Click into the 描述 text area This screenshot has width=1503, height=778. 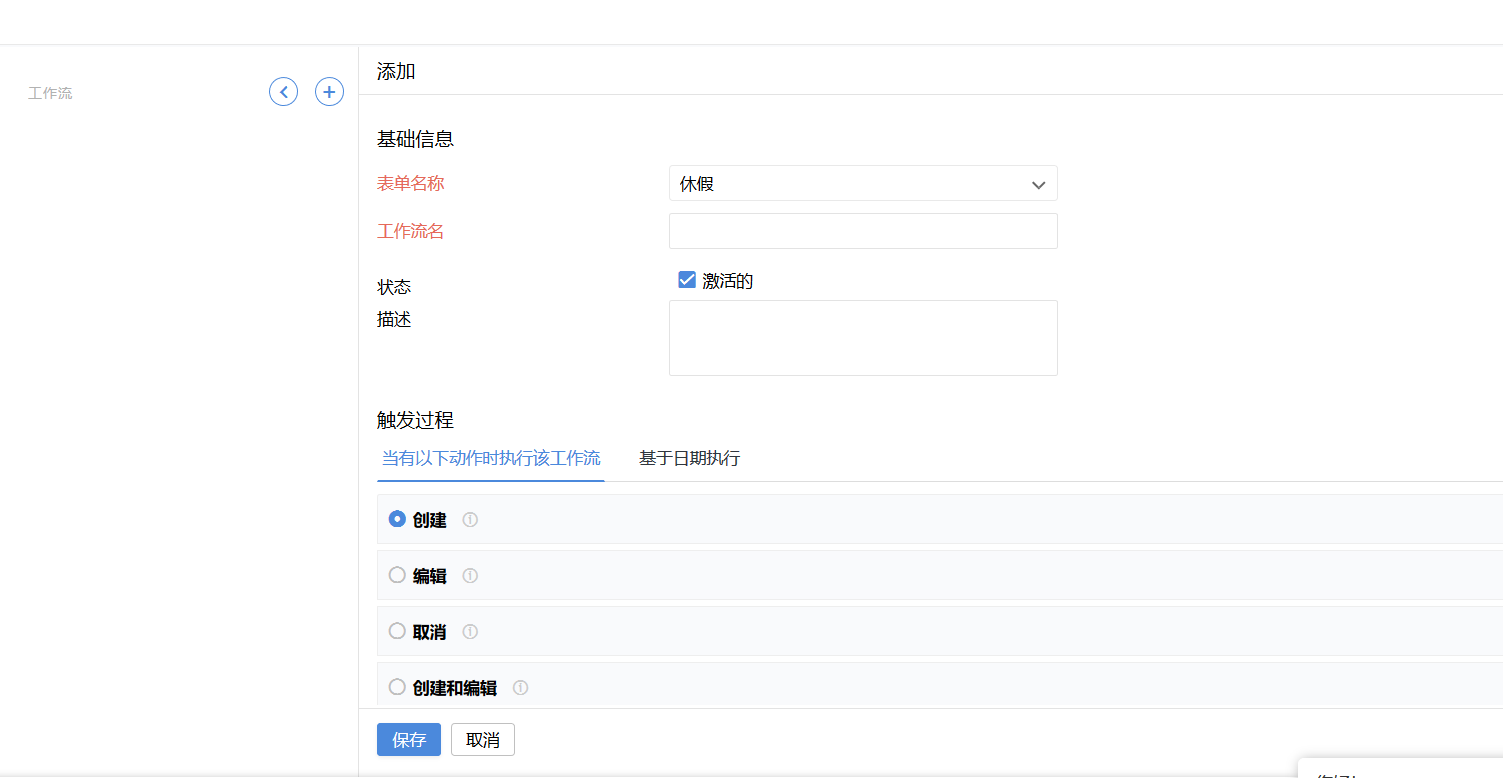coord(862,338)
